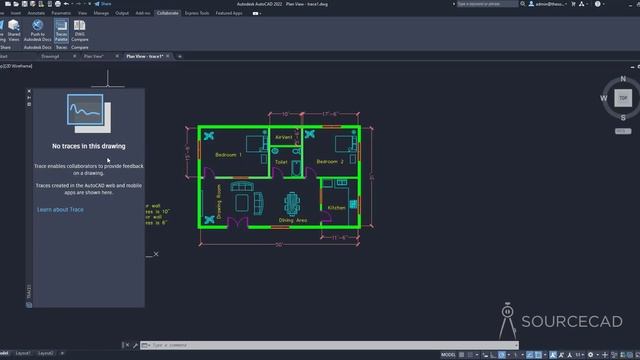This screenshot has height=360, width=640.
Task: Click the command line input field
Action: (x=329, y=345)
